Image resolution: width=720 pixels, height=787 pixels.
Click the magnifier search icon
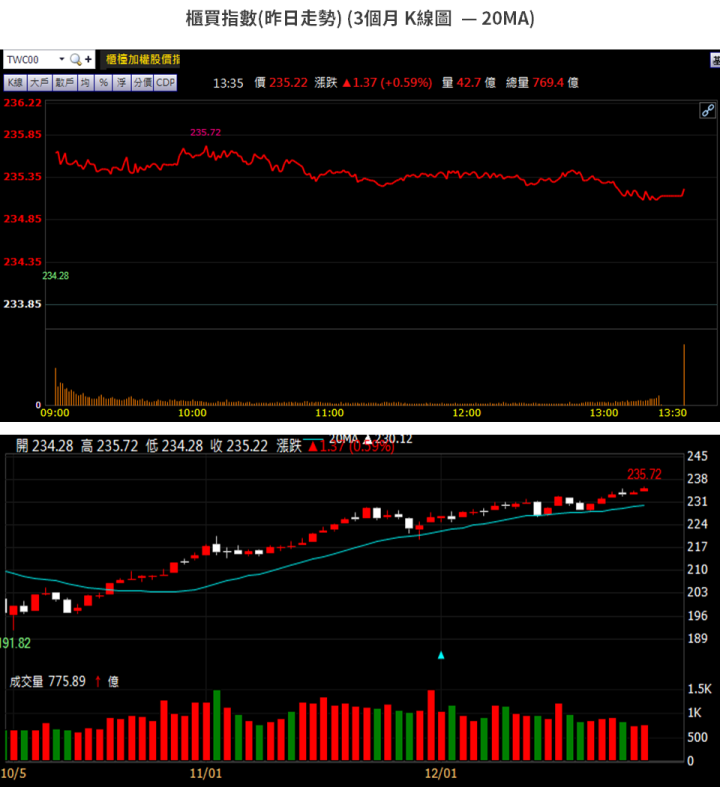click(76, 59)
